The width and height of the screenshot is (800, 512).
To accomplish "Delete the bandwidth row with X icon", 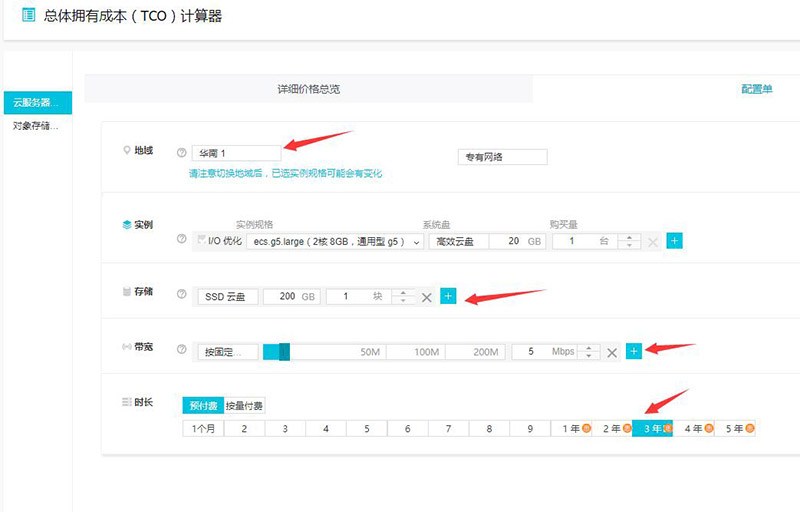I will point(612,352).
